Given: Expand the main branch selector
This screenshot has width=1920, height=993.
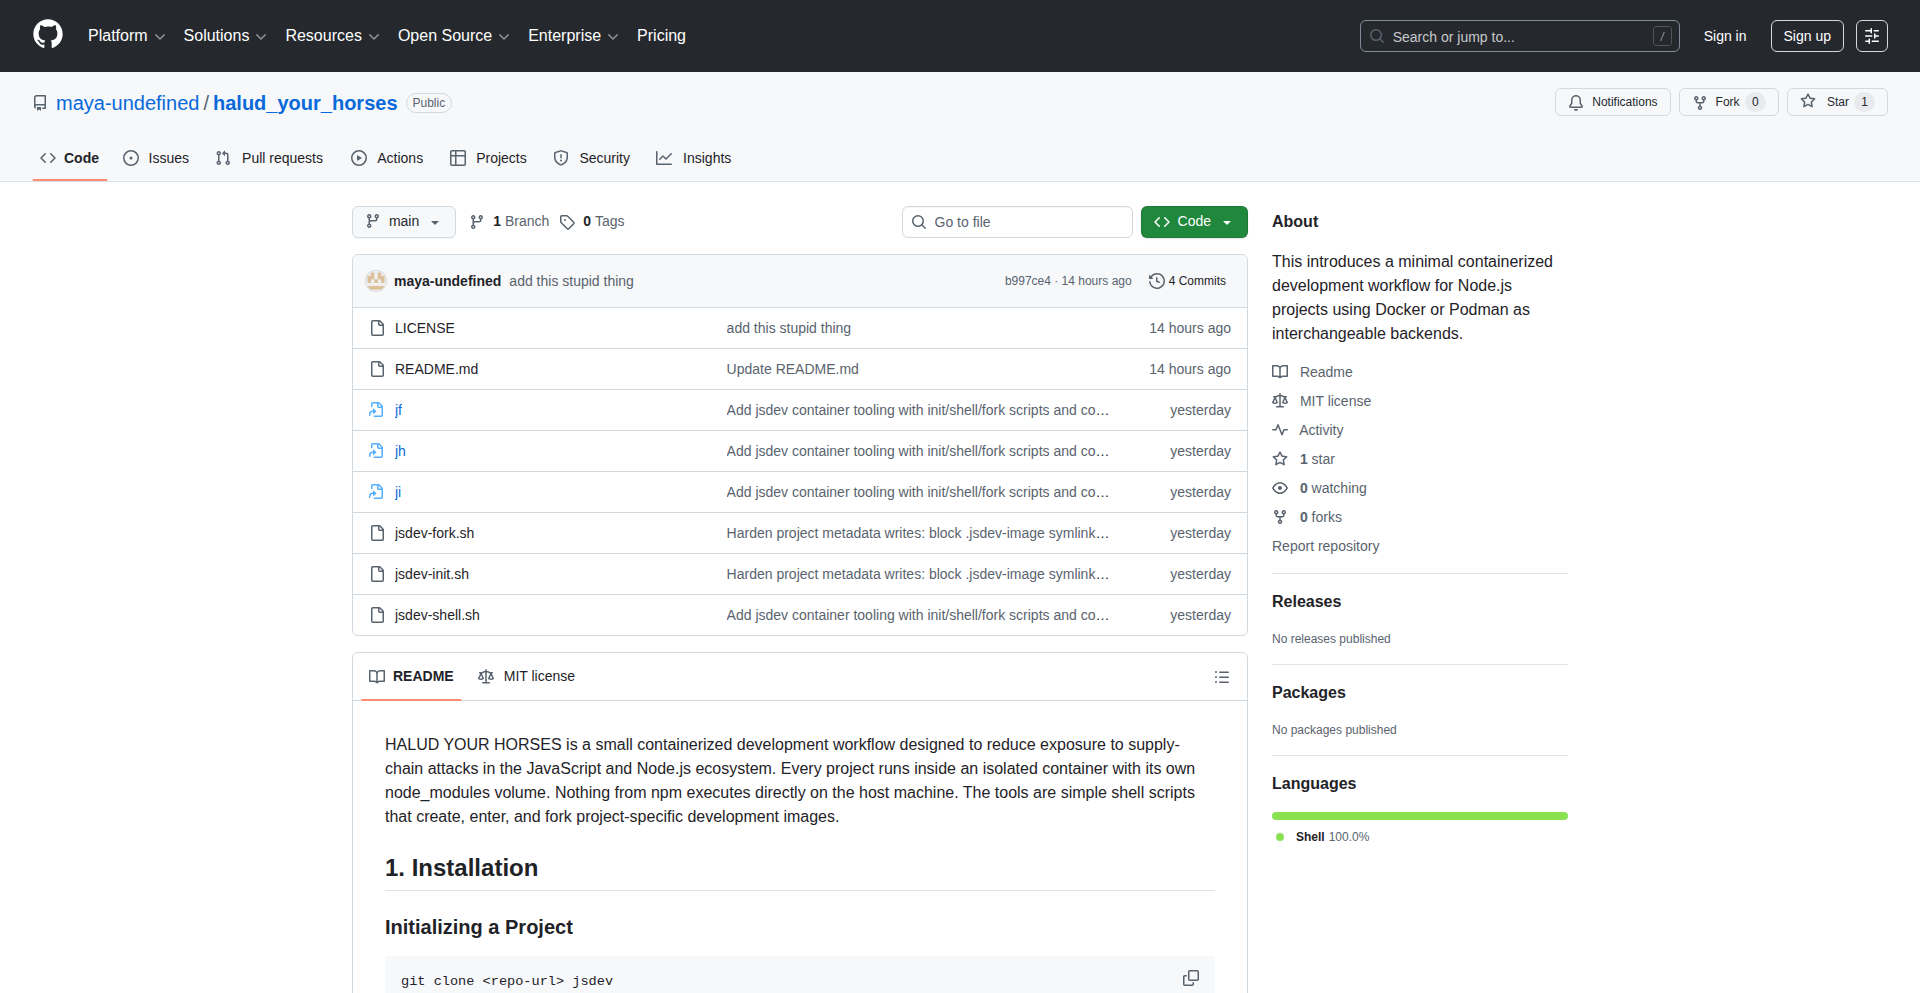Looking at the screenshot, I should [x=403, y=221].
